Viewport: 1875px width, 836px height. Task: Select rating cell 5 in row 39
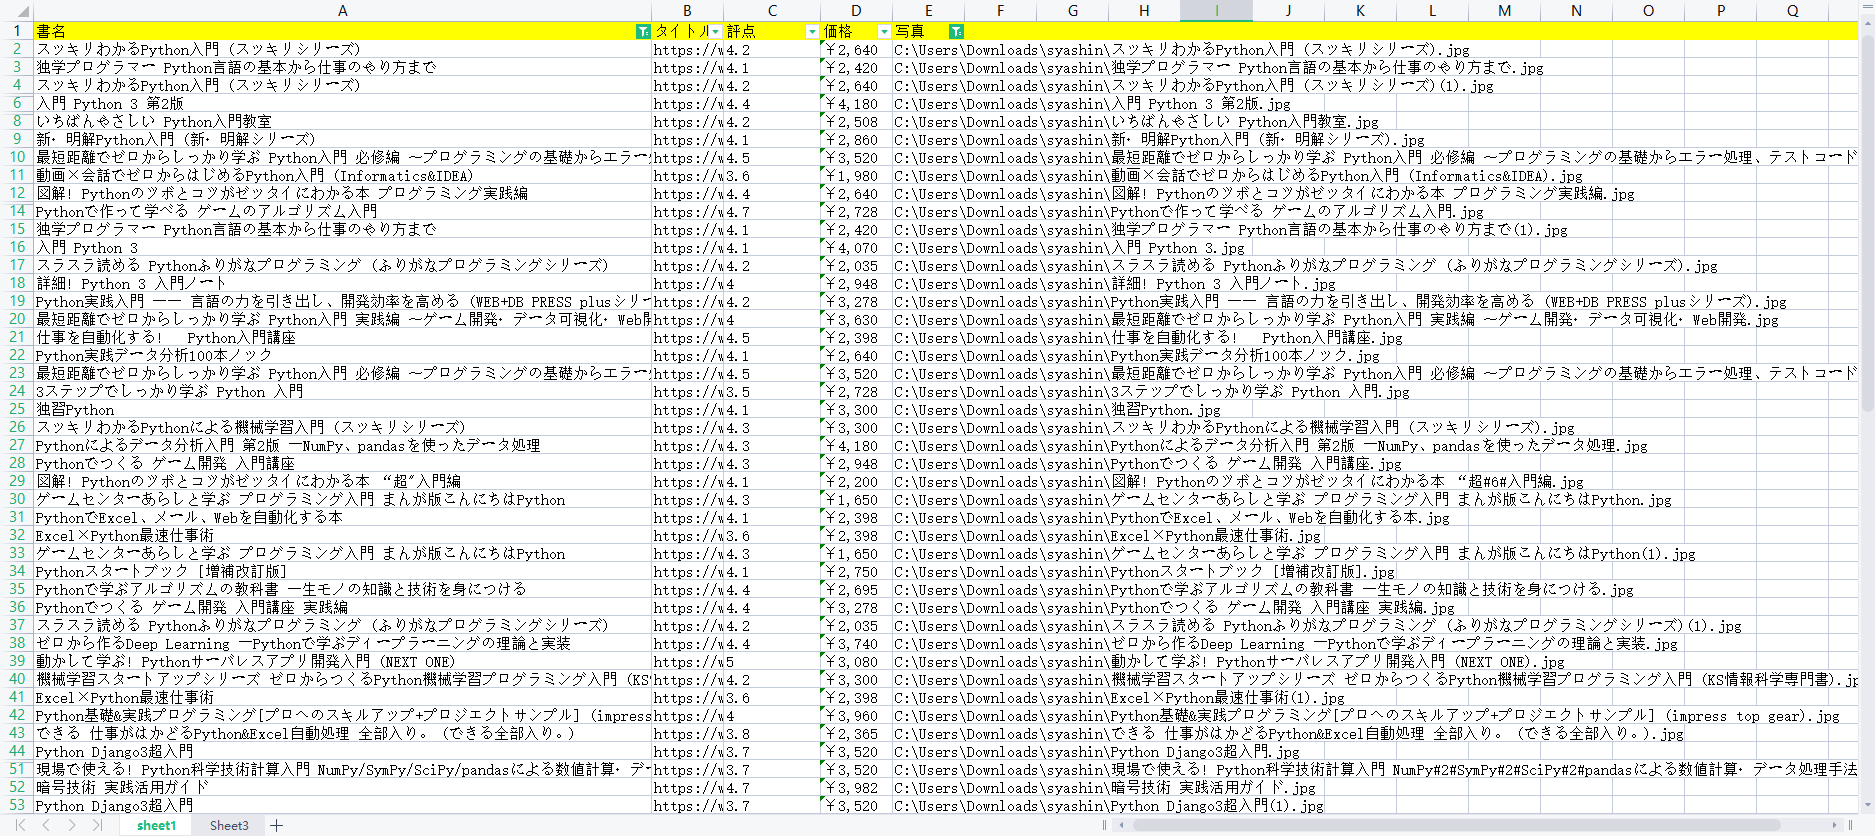(x=772, y=661)
